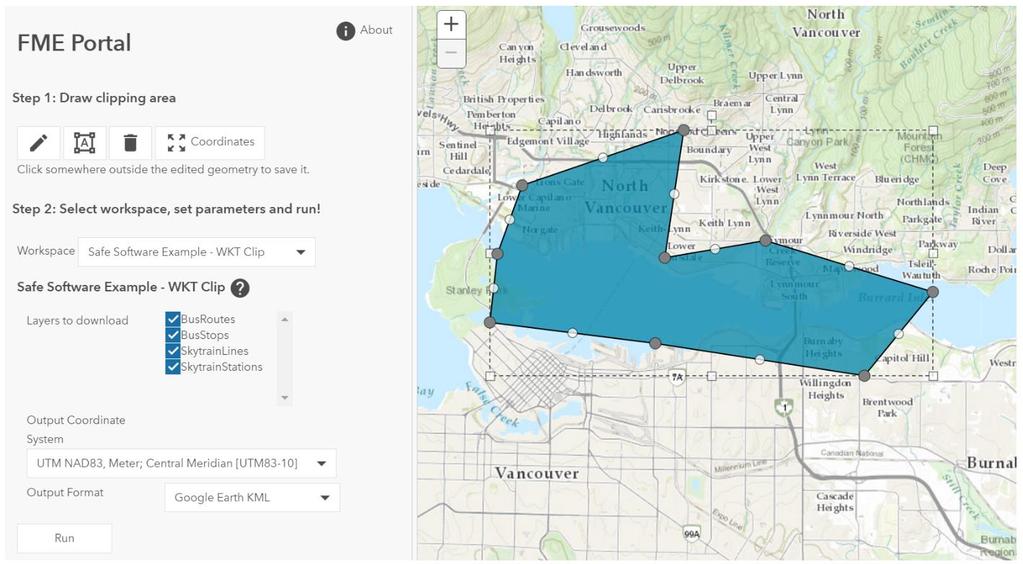Click the Brentwood Park map label
Image resolution: width=1023 pixels, height=564 pixels.
pos(887,407)
